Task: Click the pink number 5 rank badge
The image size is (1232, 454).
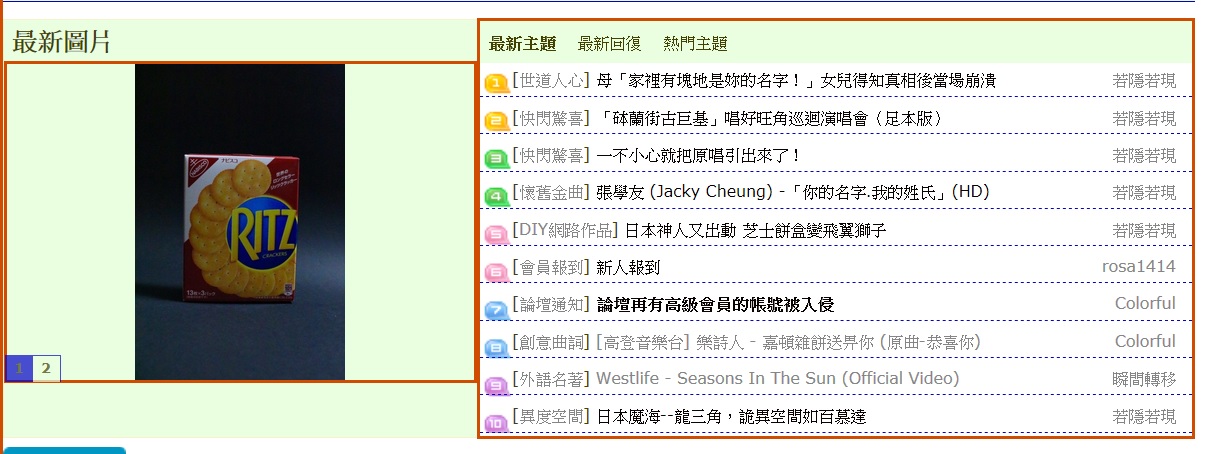Action: tap(496, 234)
